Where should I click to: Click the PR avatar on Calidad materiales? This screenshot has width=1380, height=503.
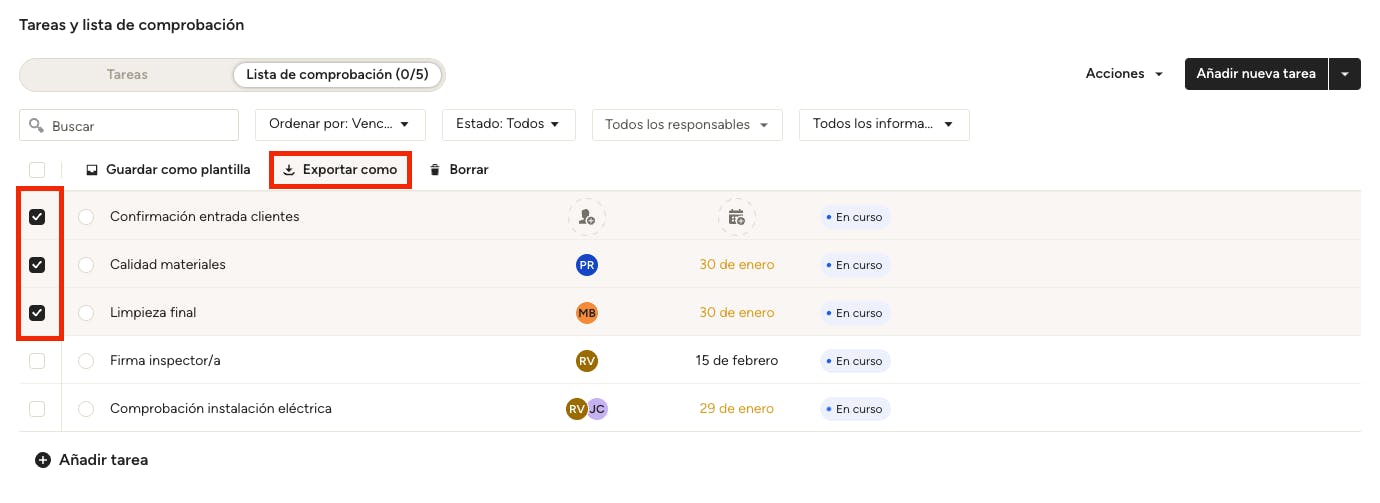pyautogui.click(x=587, y=265)
